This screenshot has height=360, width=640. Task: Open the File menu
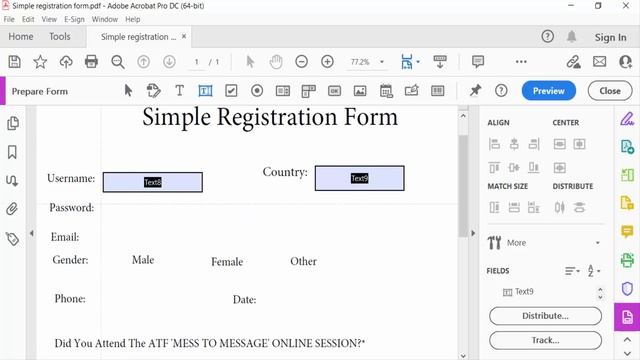tap(9, 19)
